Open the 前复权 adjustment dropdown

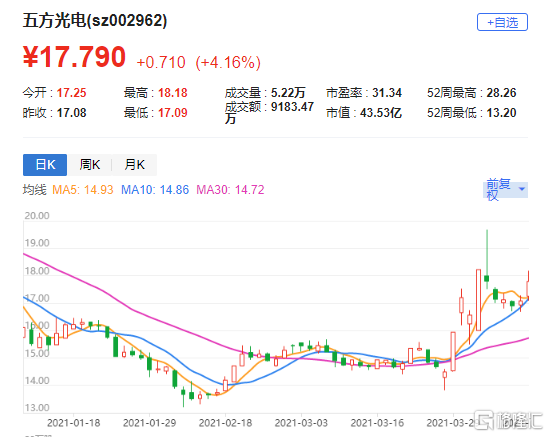click(x=505, y=190)
